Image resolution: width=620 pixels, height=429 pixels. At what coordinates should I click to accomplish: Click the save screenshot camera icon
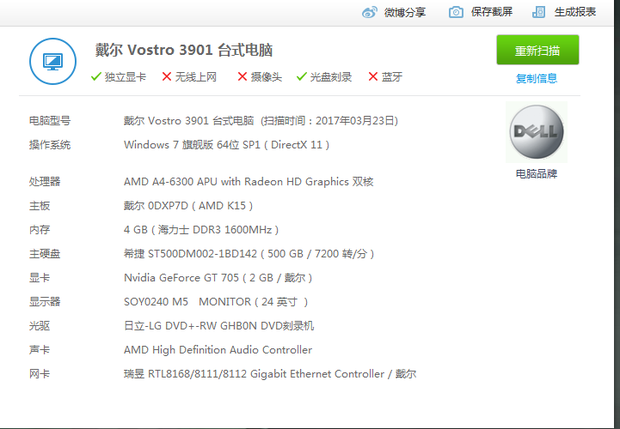(456, 12)
